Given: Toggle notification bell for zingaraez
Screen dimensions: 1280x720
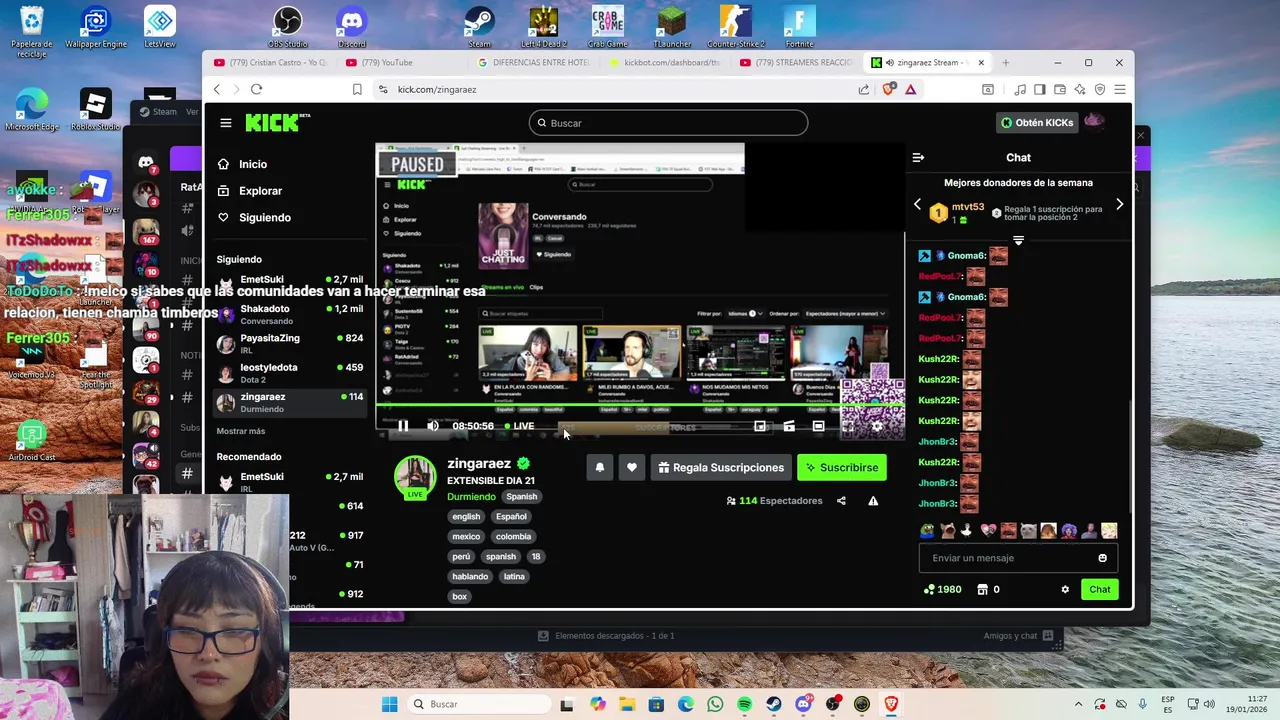Looking at the screenshot, I should point(600,467).
